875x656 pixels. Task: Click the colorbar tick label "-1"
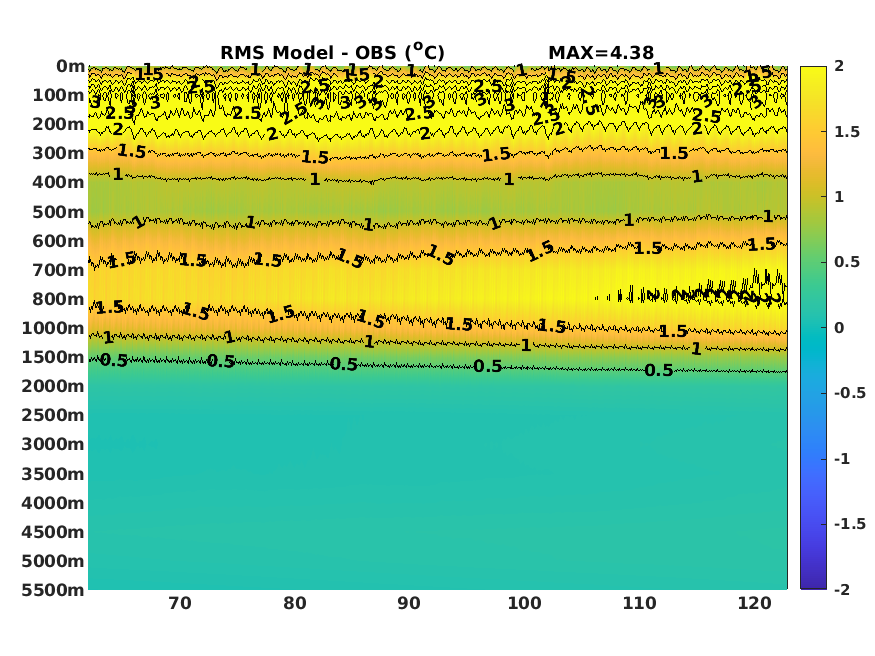[x=842, y=459]
